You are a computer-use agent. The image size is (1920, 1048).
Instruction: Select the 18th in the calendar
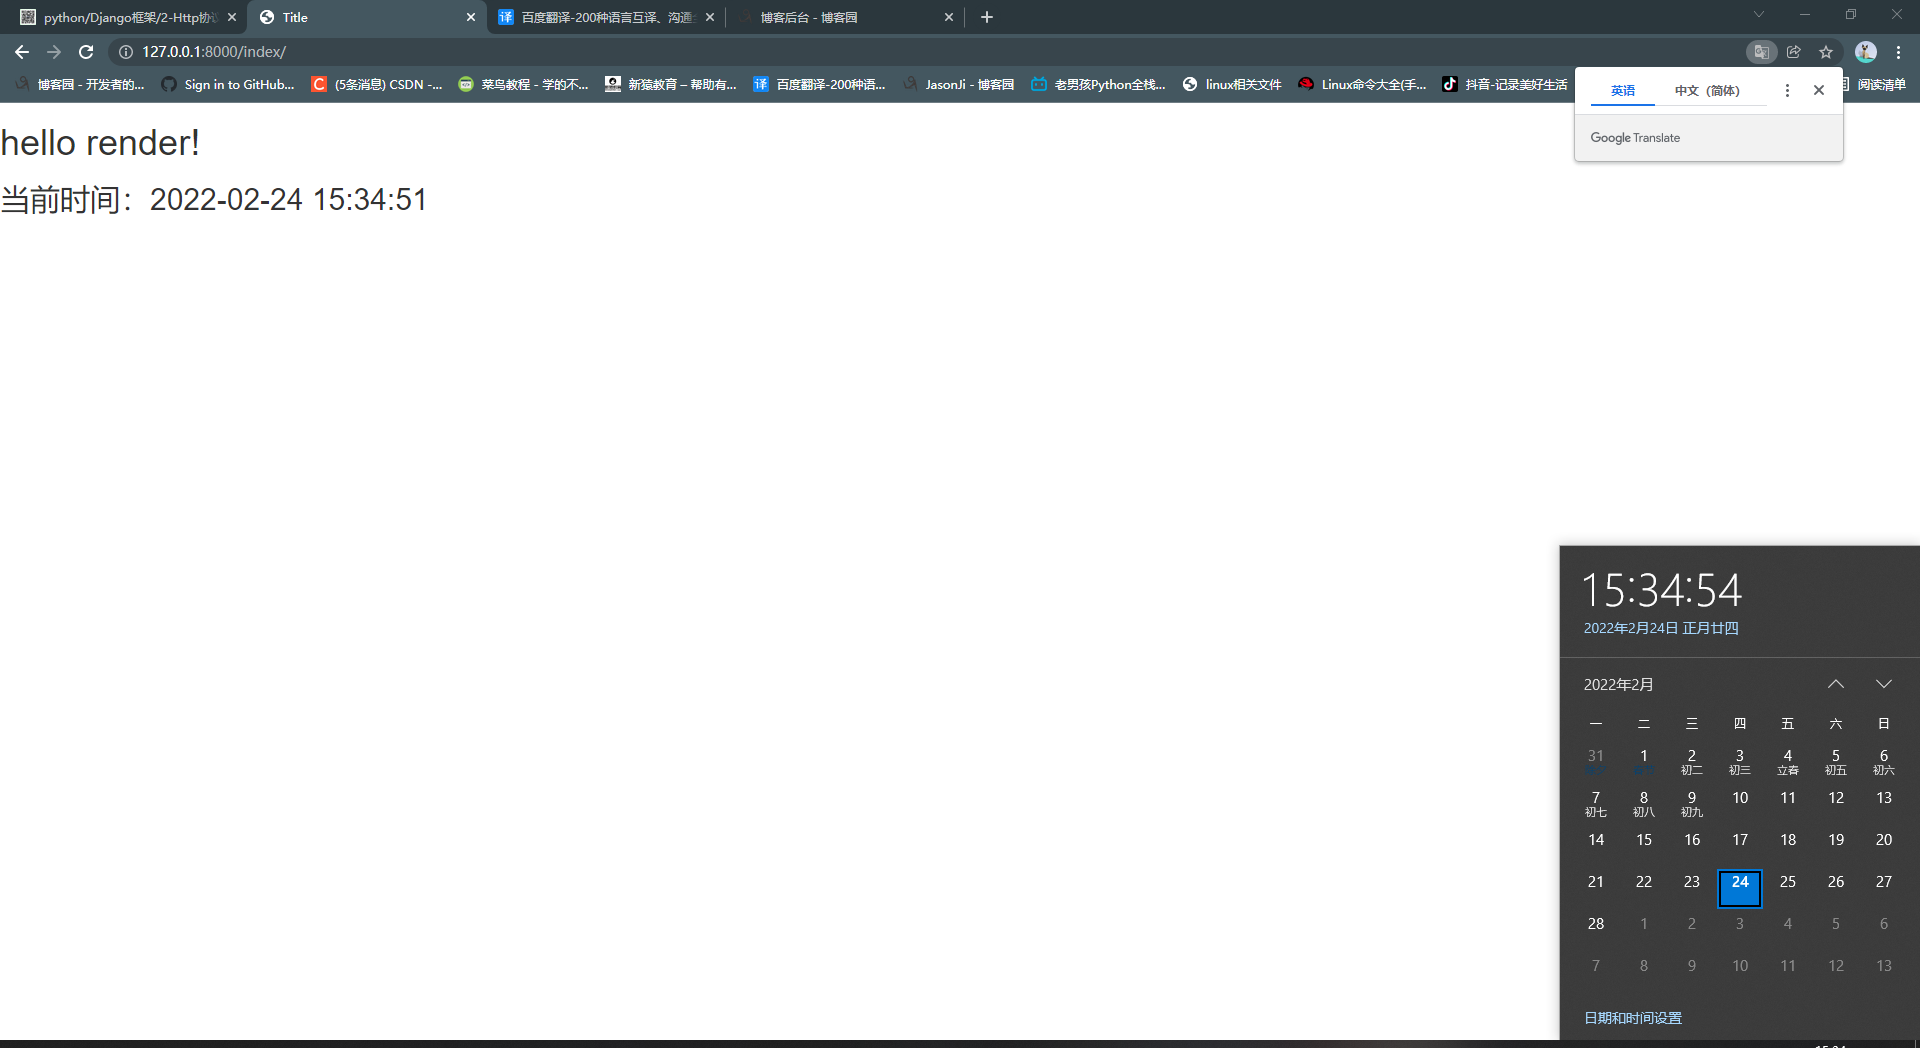[x=1788, y=840]
